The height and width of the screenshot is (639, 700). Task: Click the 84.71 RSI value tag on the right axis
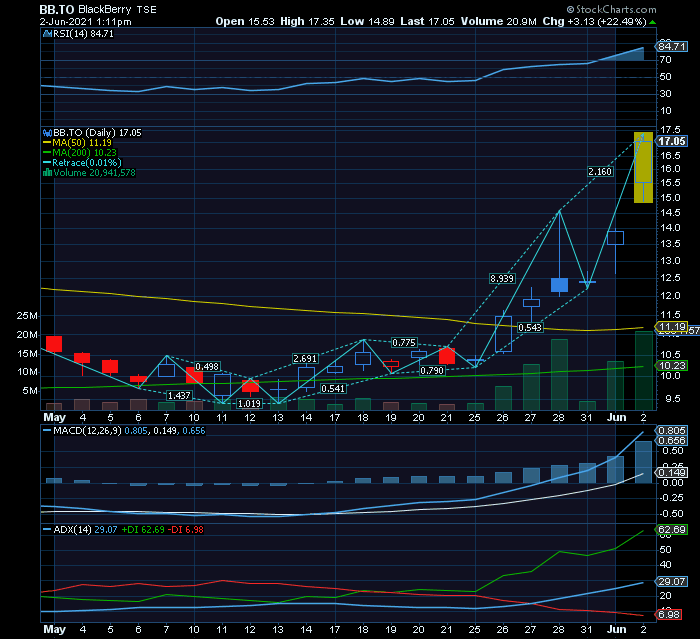(671, 46)
